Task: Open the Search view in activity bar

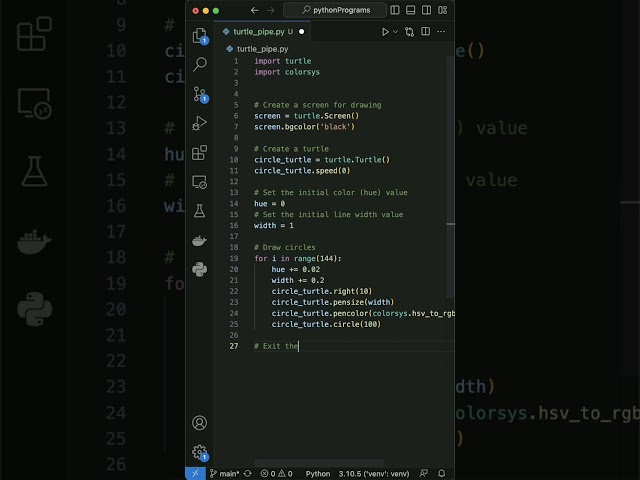Action: (x=200, y=64)
